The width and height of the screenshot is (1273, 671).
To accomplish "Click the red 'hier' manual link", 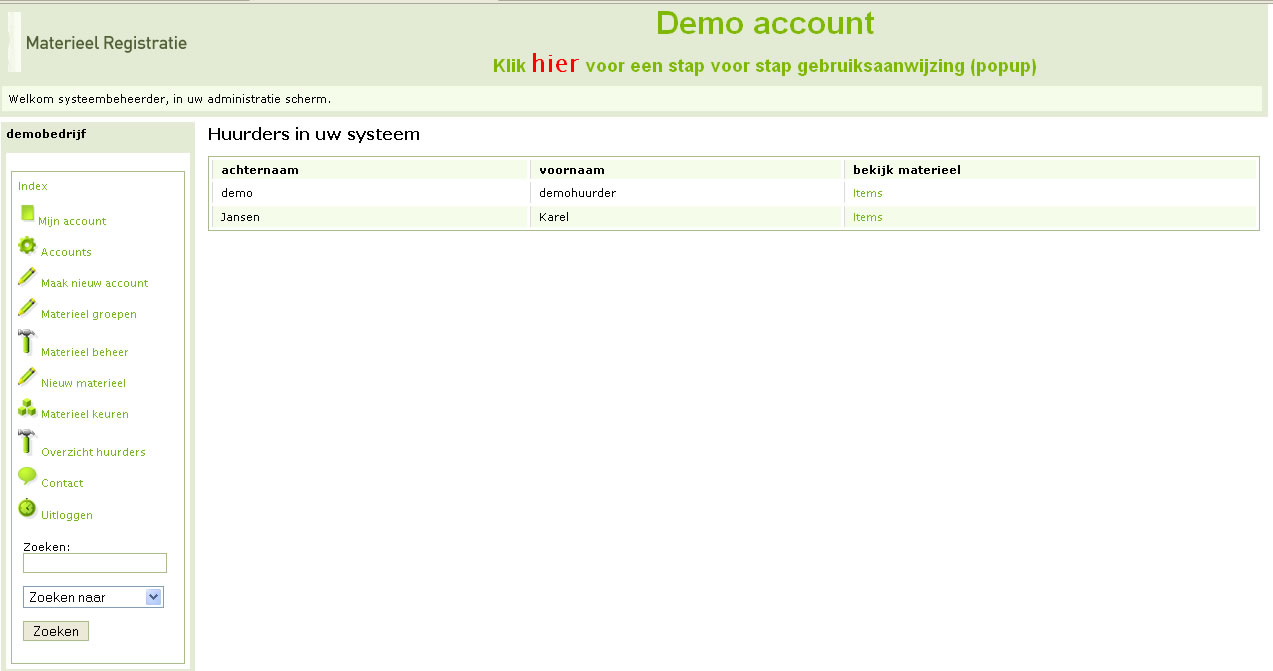I will (555, 64).
